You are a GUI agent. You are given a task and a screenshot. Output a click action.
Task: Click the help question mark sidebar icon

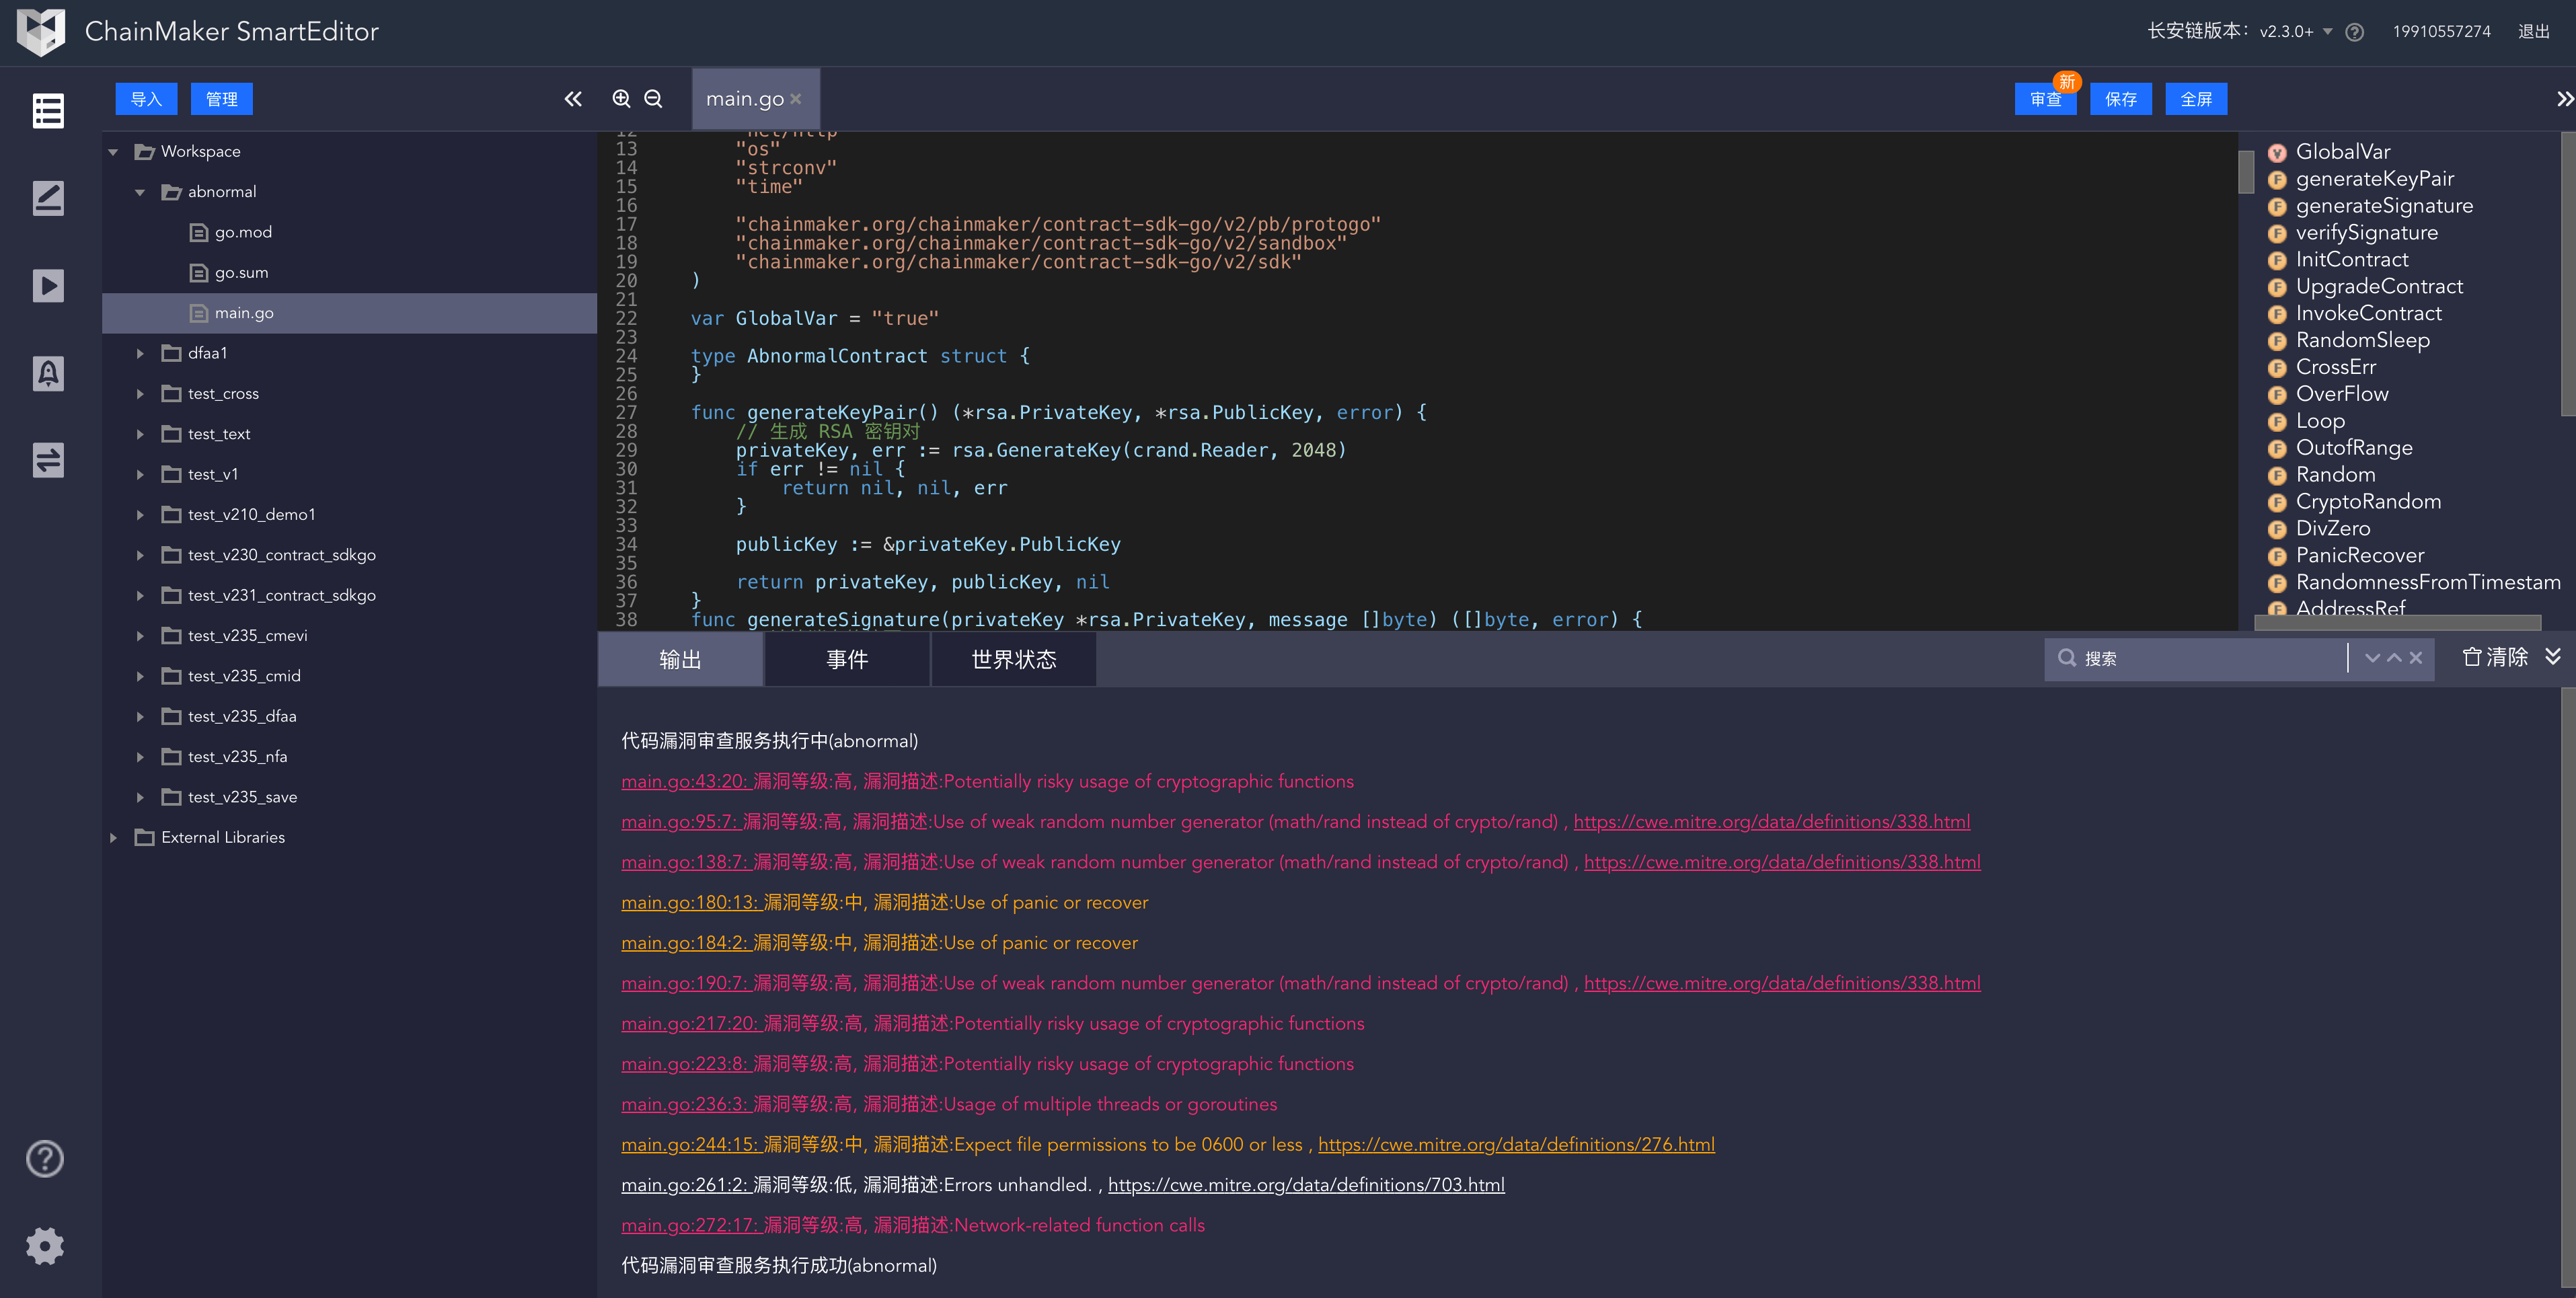pyautogui.click(x=45, y=1158)
